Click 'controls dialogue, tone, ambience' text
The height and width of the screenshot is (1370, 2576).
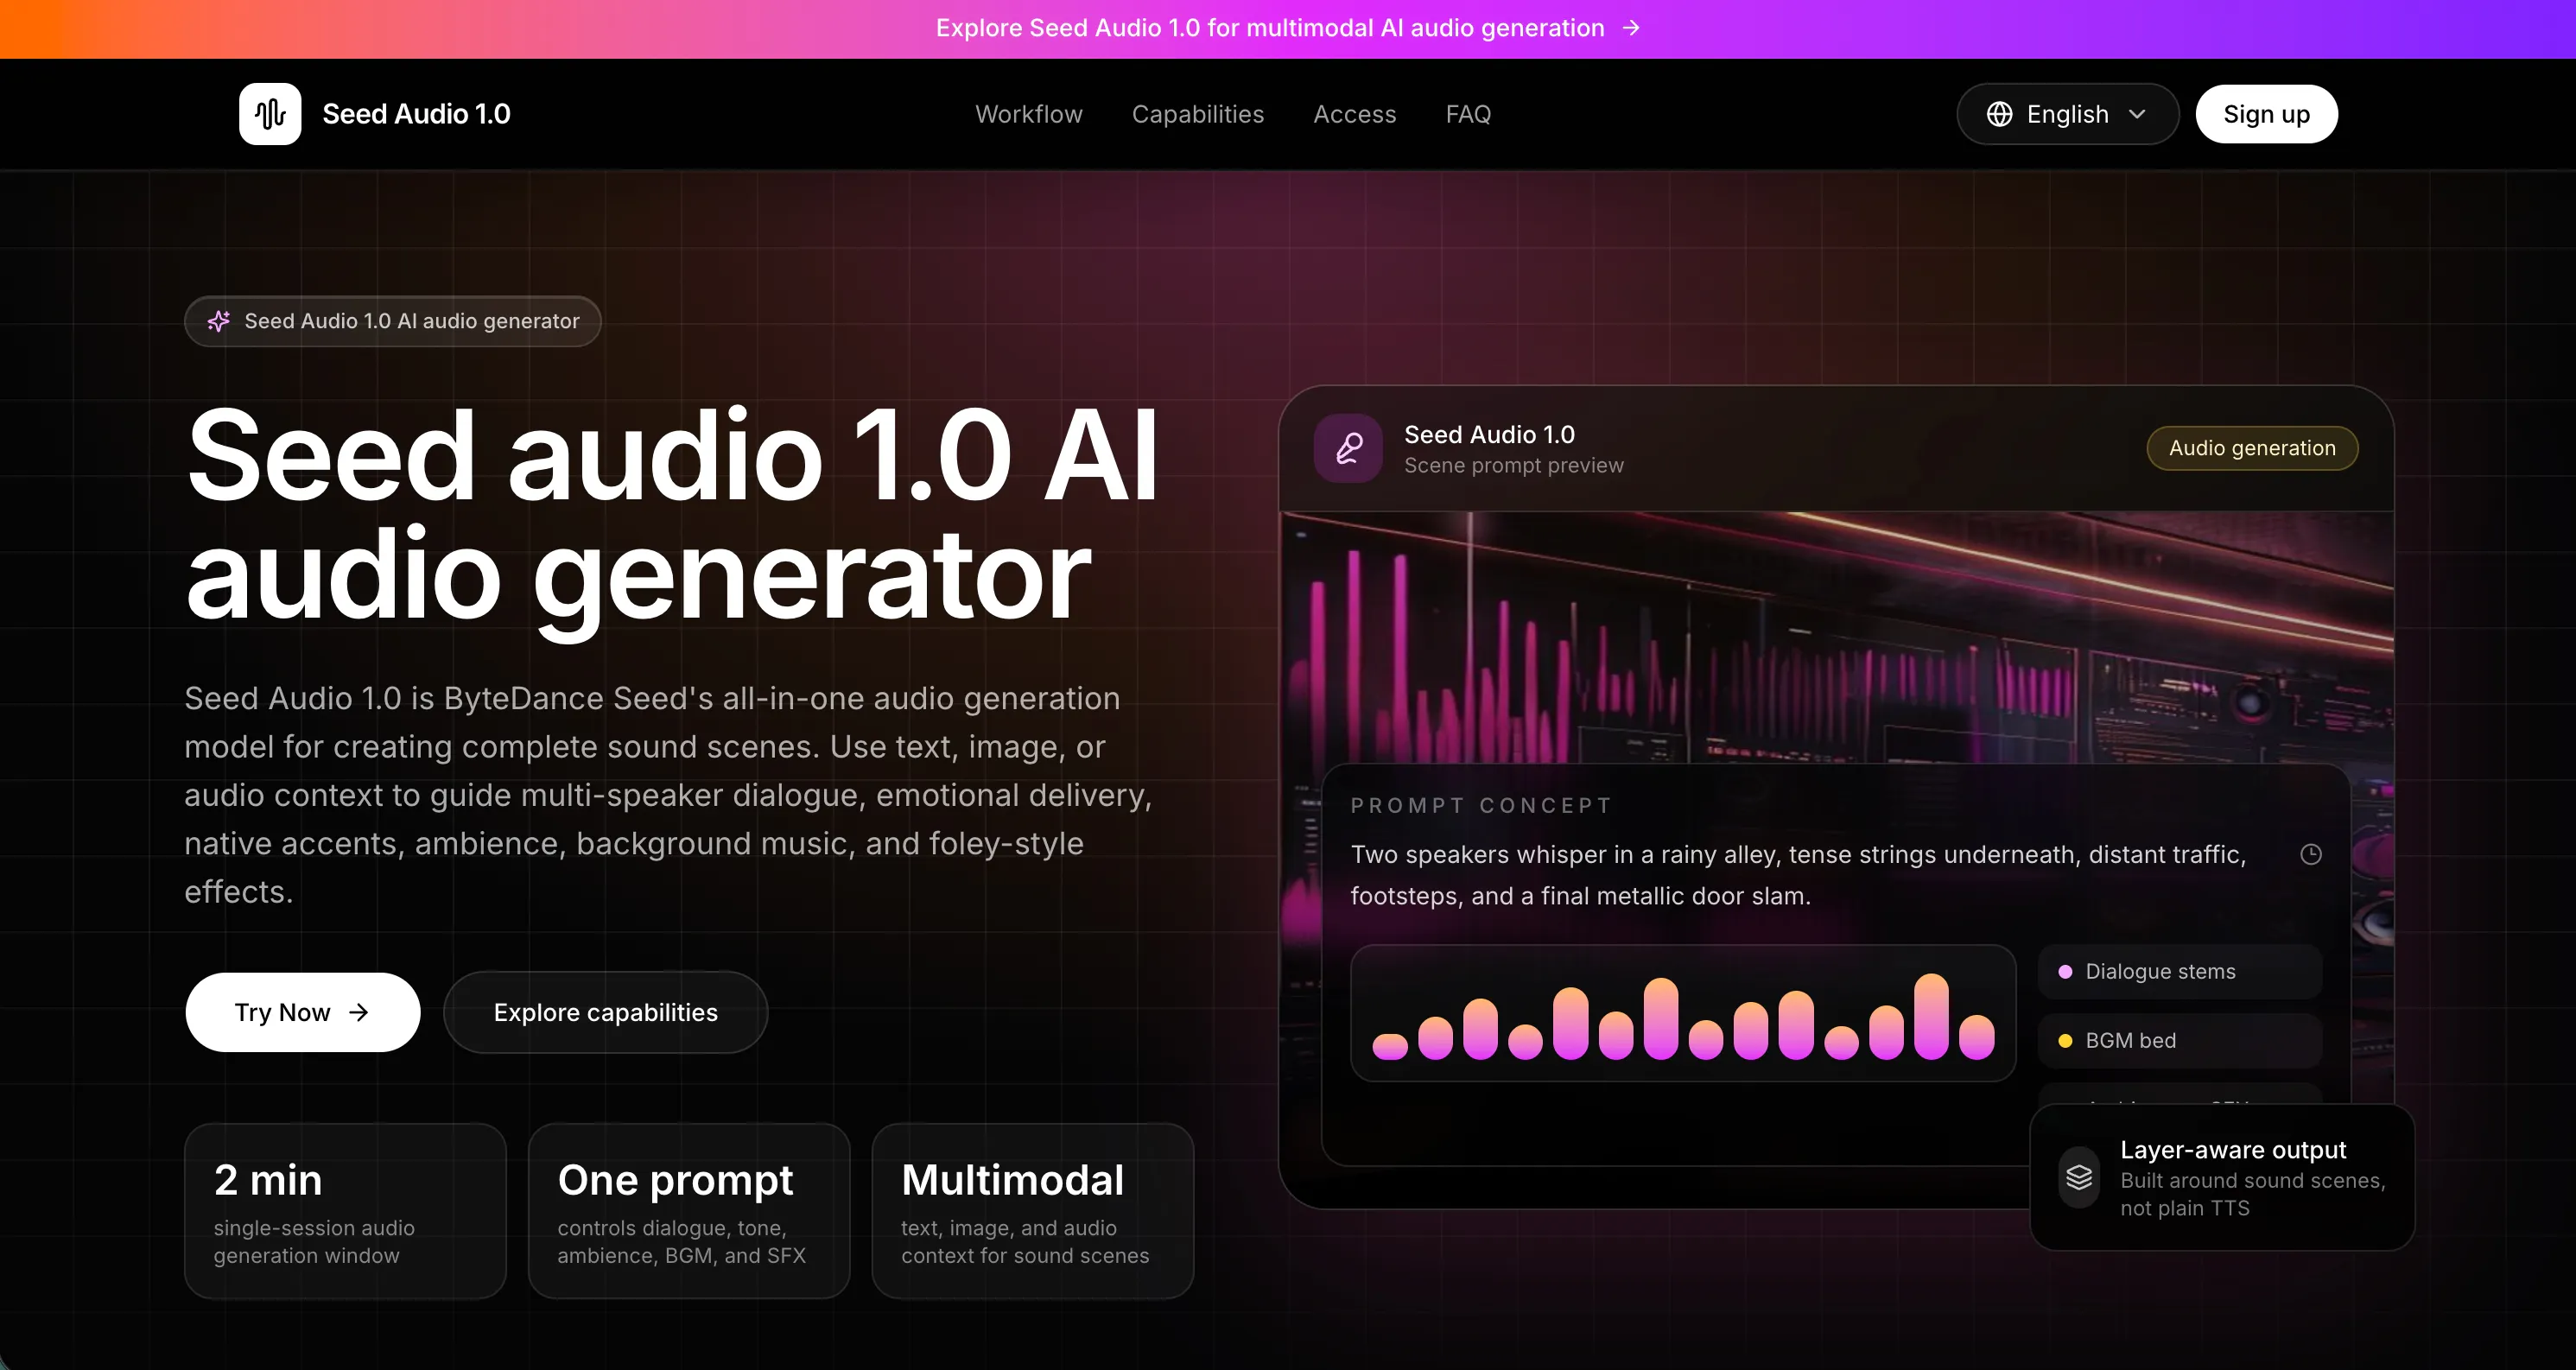pyautogui.click(x=681, y=1241)
